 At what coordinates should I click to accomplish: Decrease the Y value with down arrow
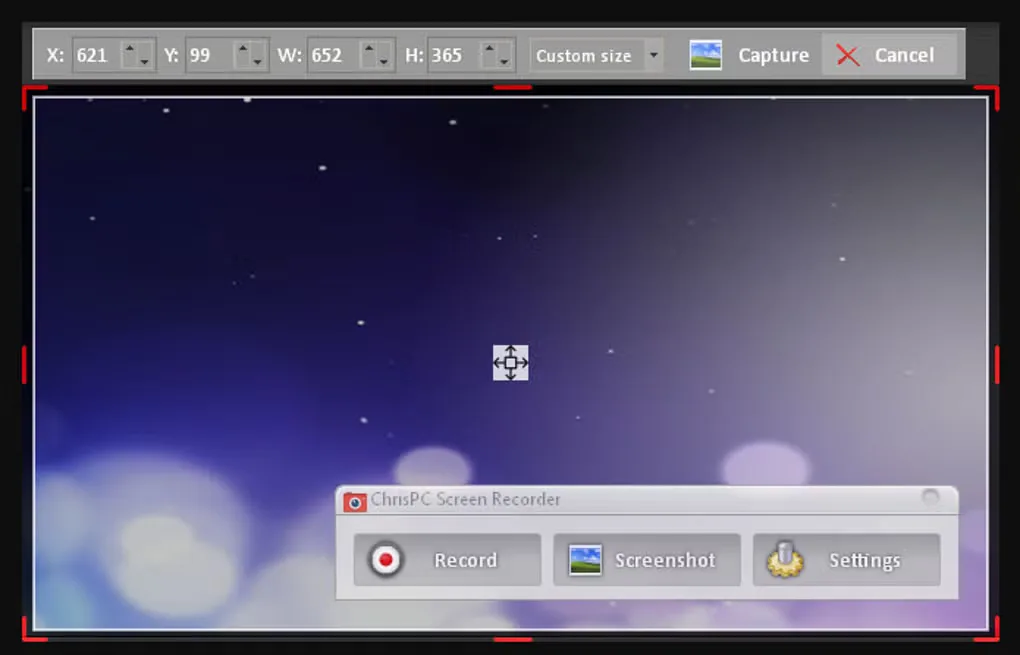pos(257,62)
